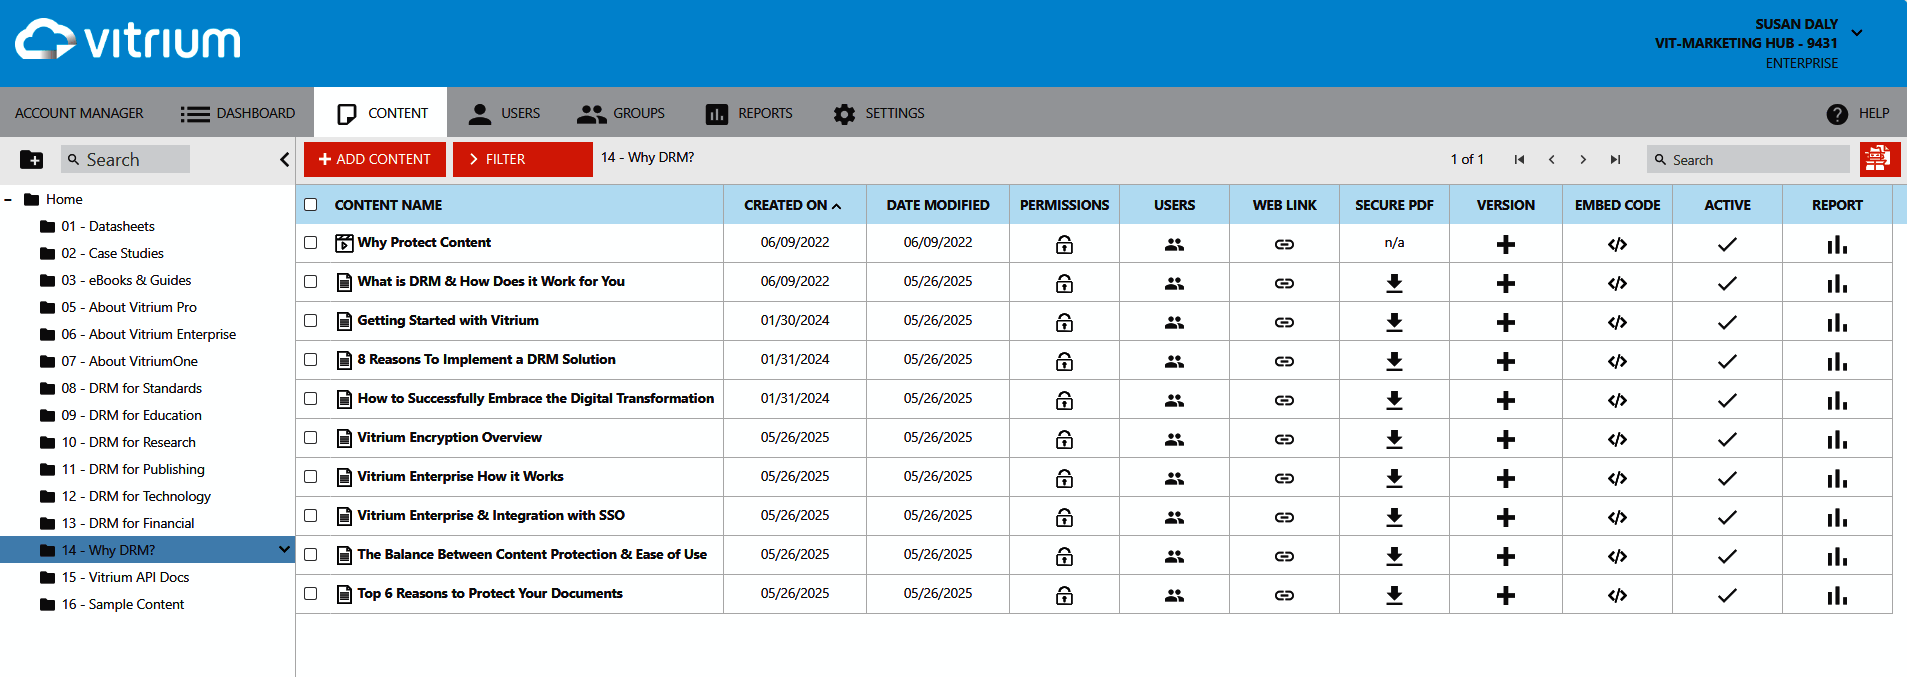The width and height of the screenshot is (1907, 677).
Task: Open the Susan Daly account dropdown
Action: 1856,33
